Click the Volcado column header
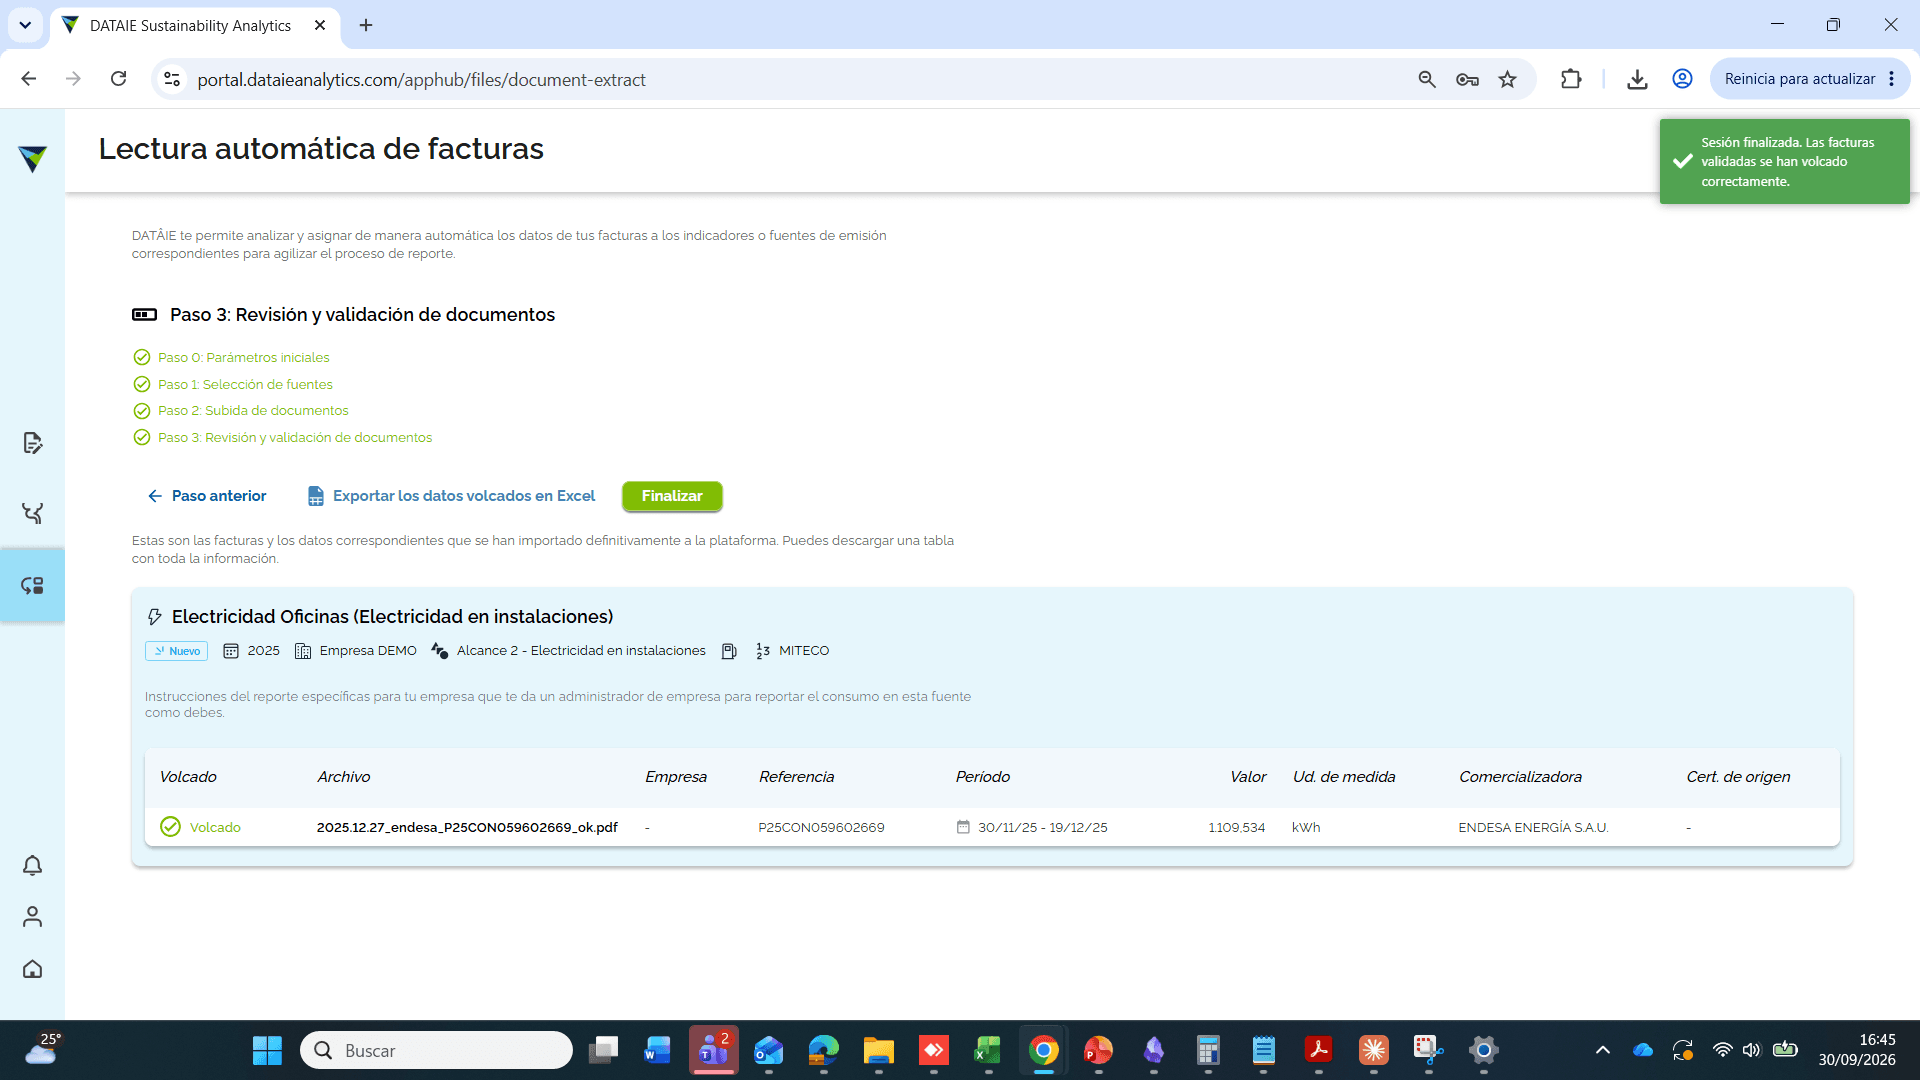The width and height of the screenshot is (1920, 1080). [188, 777]
